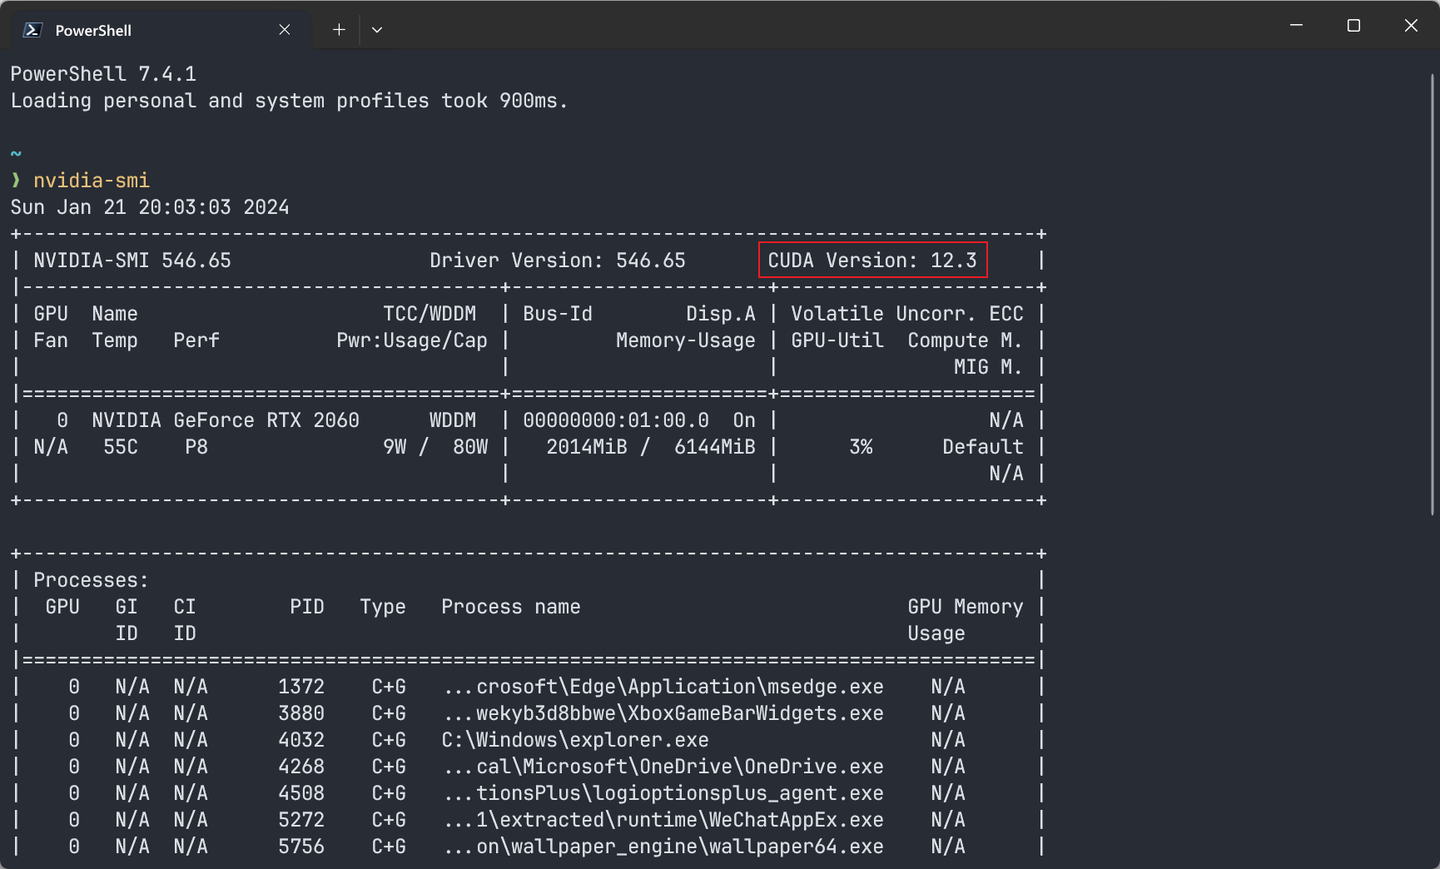
Task: Close the PowerShell tab
Action: (284, 29)
